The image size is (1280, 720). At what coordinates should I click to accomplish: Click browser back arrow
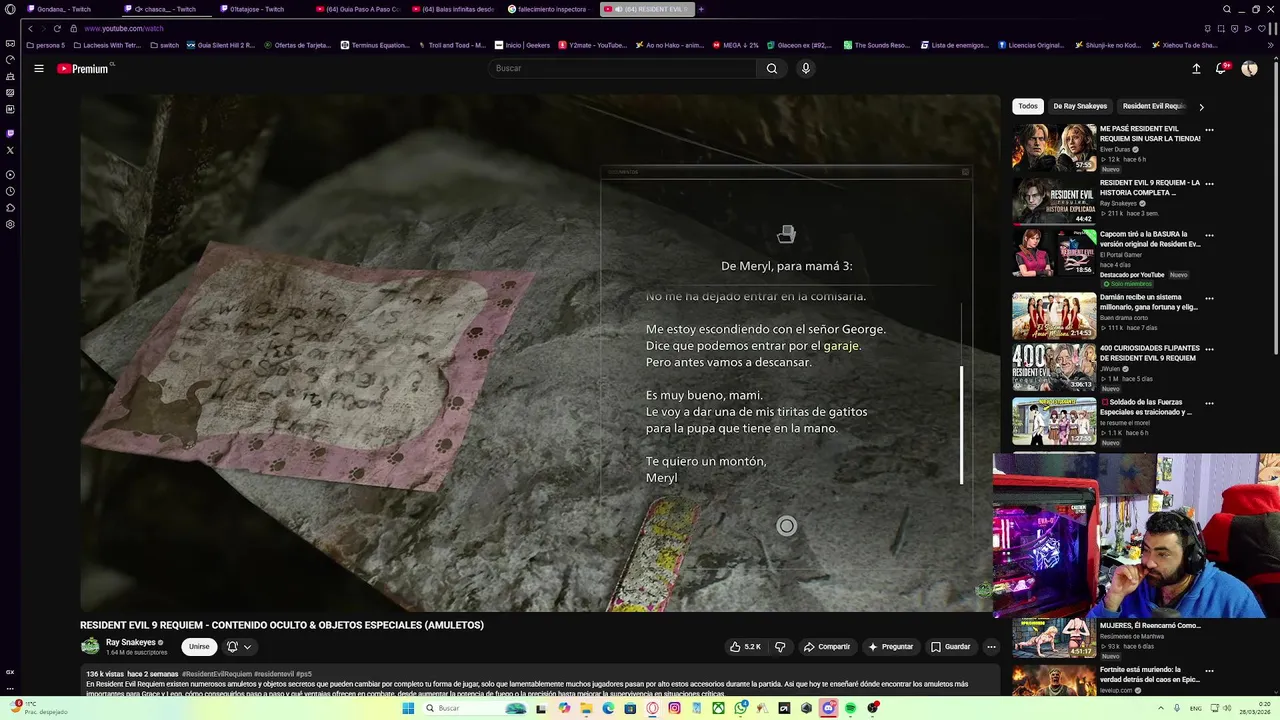(x=30, y=28)
